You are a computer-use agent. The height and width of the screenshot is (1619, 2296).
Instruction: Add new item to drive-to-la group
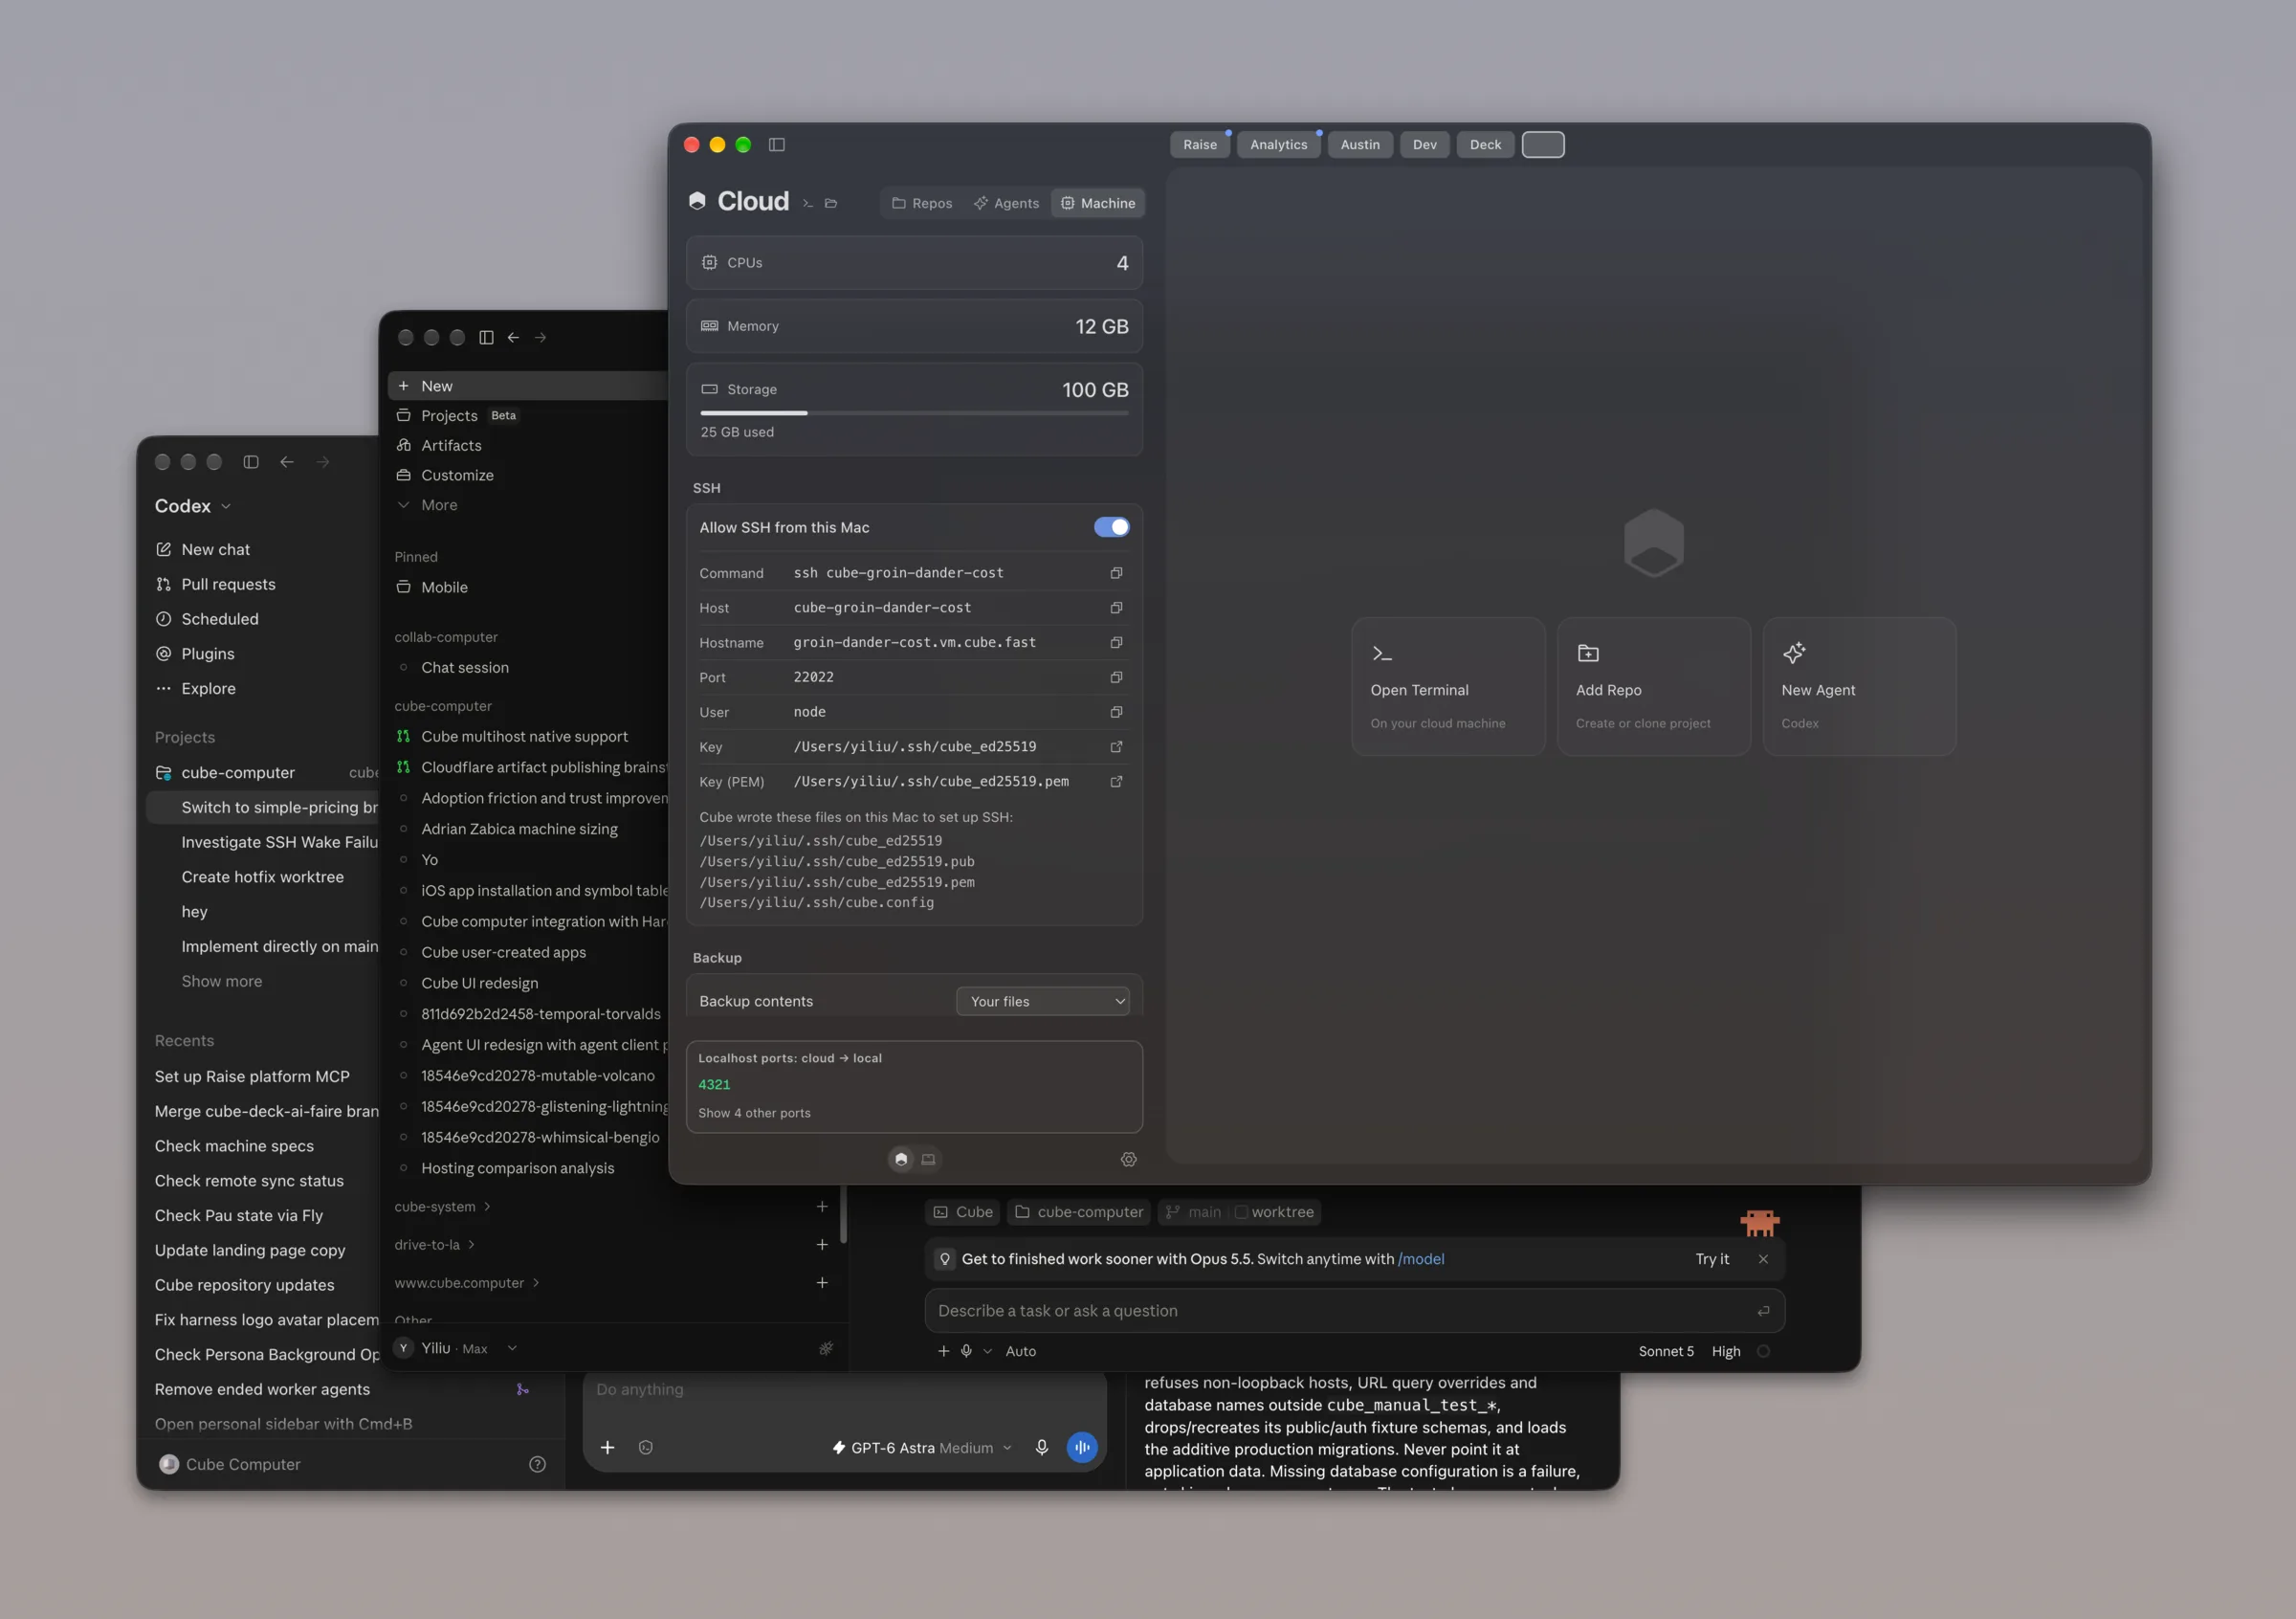click(x=822, y=1245)
